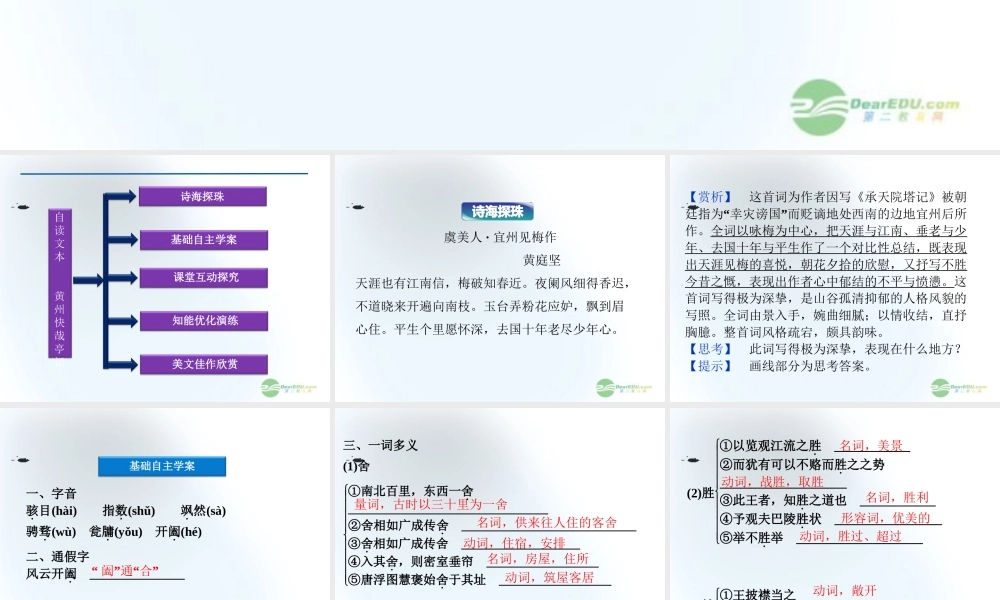The height and width of the screenshot is (600, 1000).
Task: Click the red answer “阖”通“合”
Action: pos(124,571)
